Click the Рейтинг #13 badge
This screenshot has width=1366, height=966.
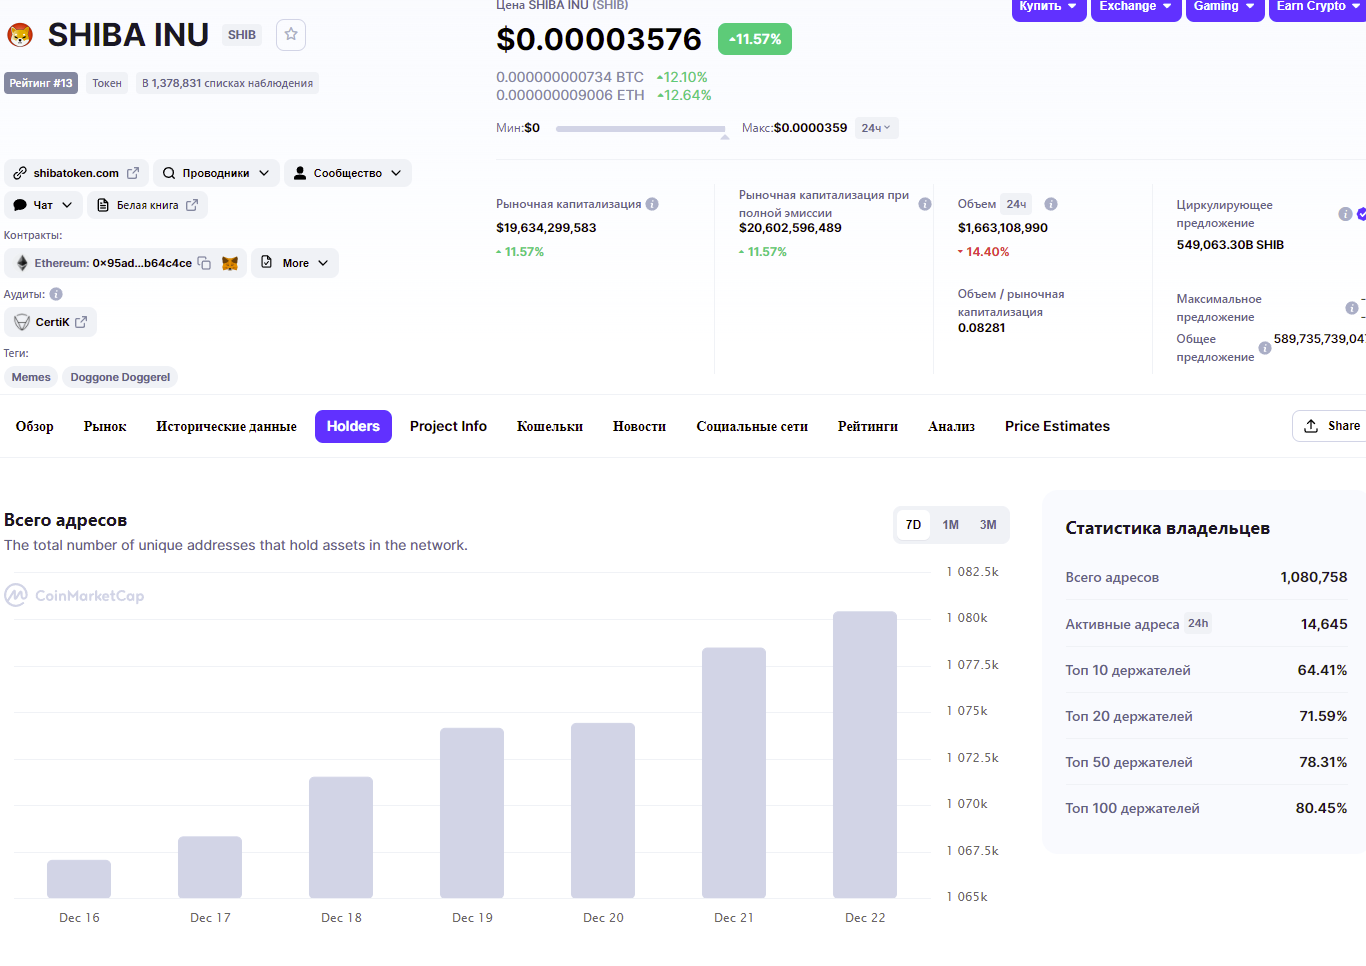coord(41,83)
